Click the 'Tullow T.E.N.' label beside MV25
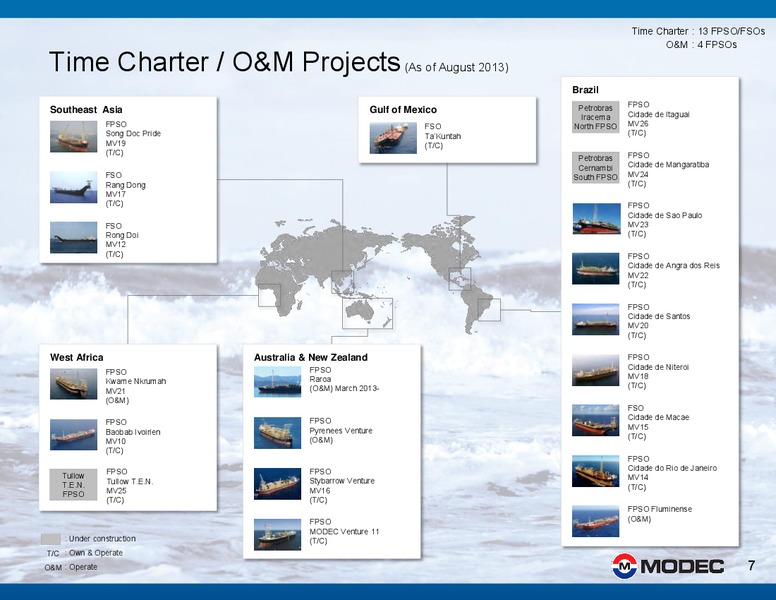776x600 pixels. (x=130, y=481)
